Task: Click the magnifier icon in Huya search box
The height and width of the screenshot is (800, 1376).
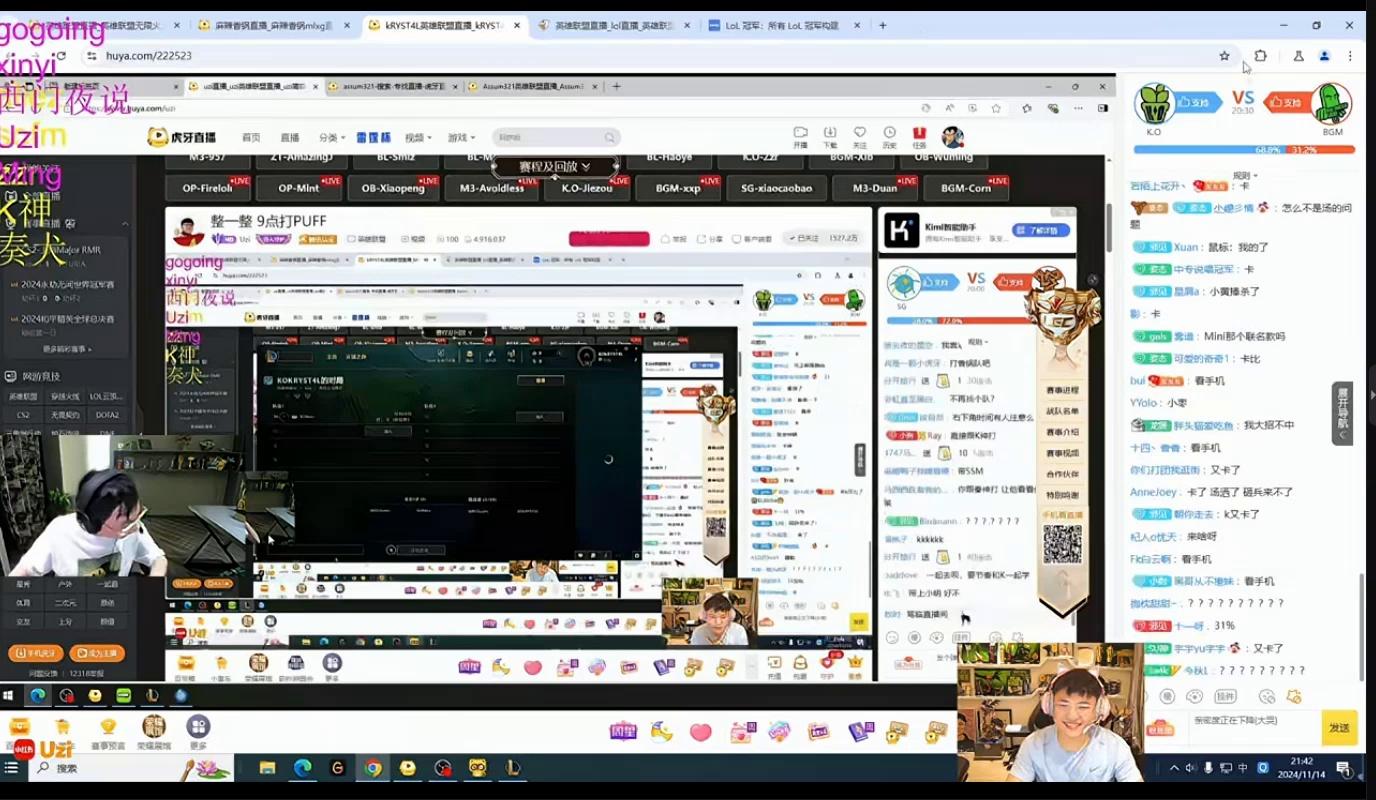Action: click(x=609, y=137)
